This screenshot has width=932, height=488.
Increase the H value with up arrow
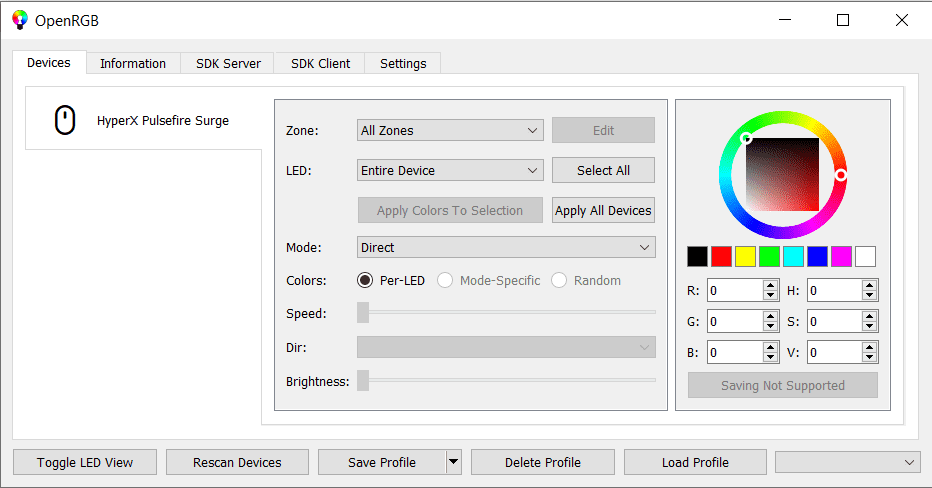tap(870, 285)
